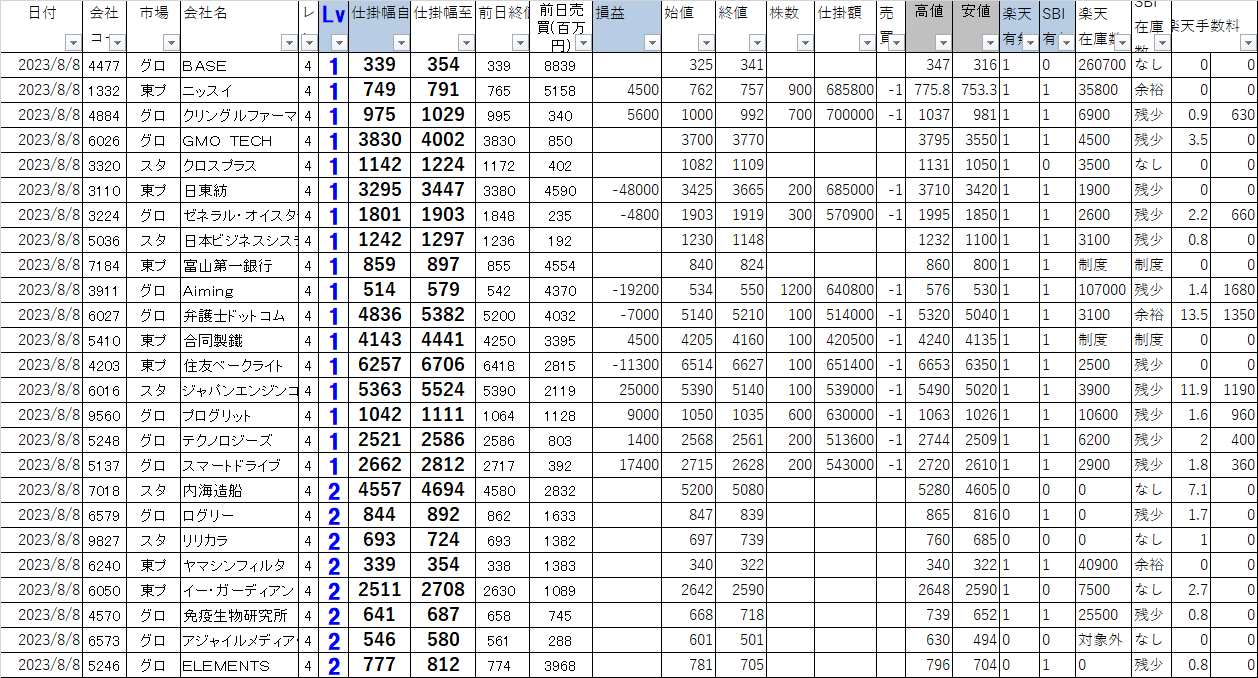Open the 始値 column filter dropdown
1258x678 pixels.
pyautogui.click(x=706, y=42)
